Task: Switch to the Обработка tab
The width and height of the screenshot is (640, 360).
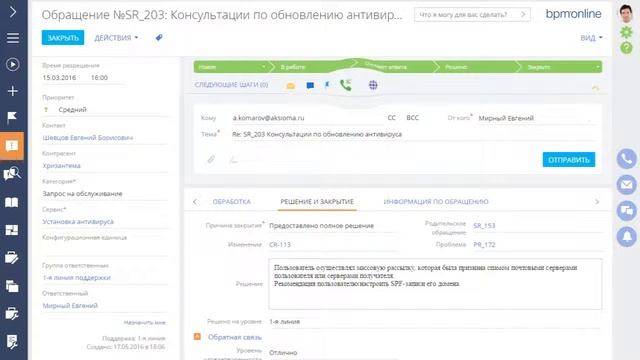Action: point(231,202)
